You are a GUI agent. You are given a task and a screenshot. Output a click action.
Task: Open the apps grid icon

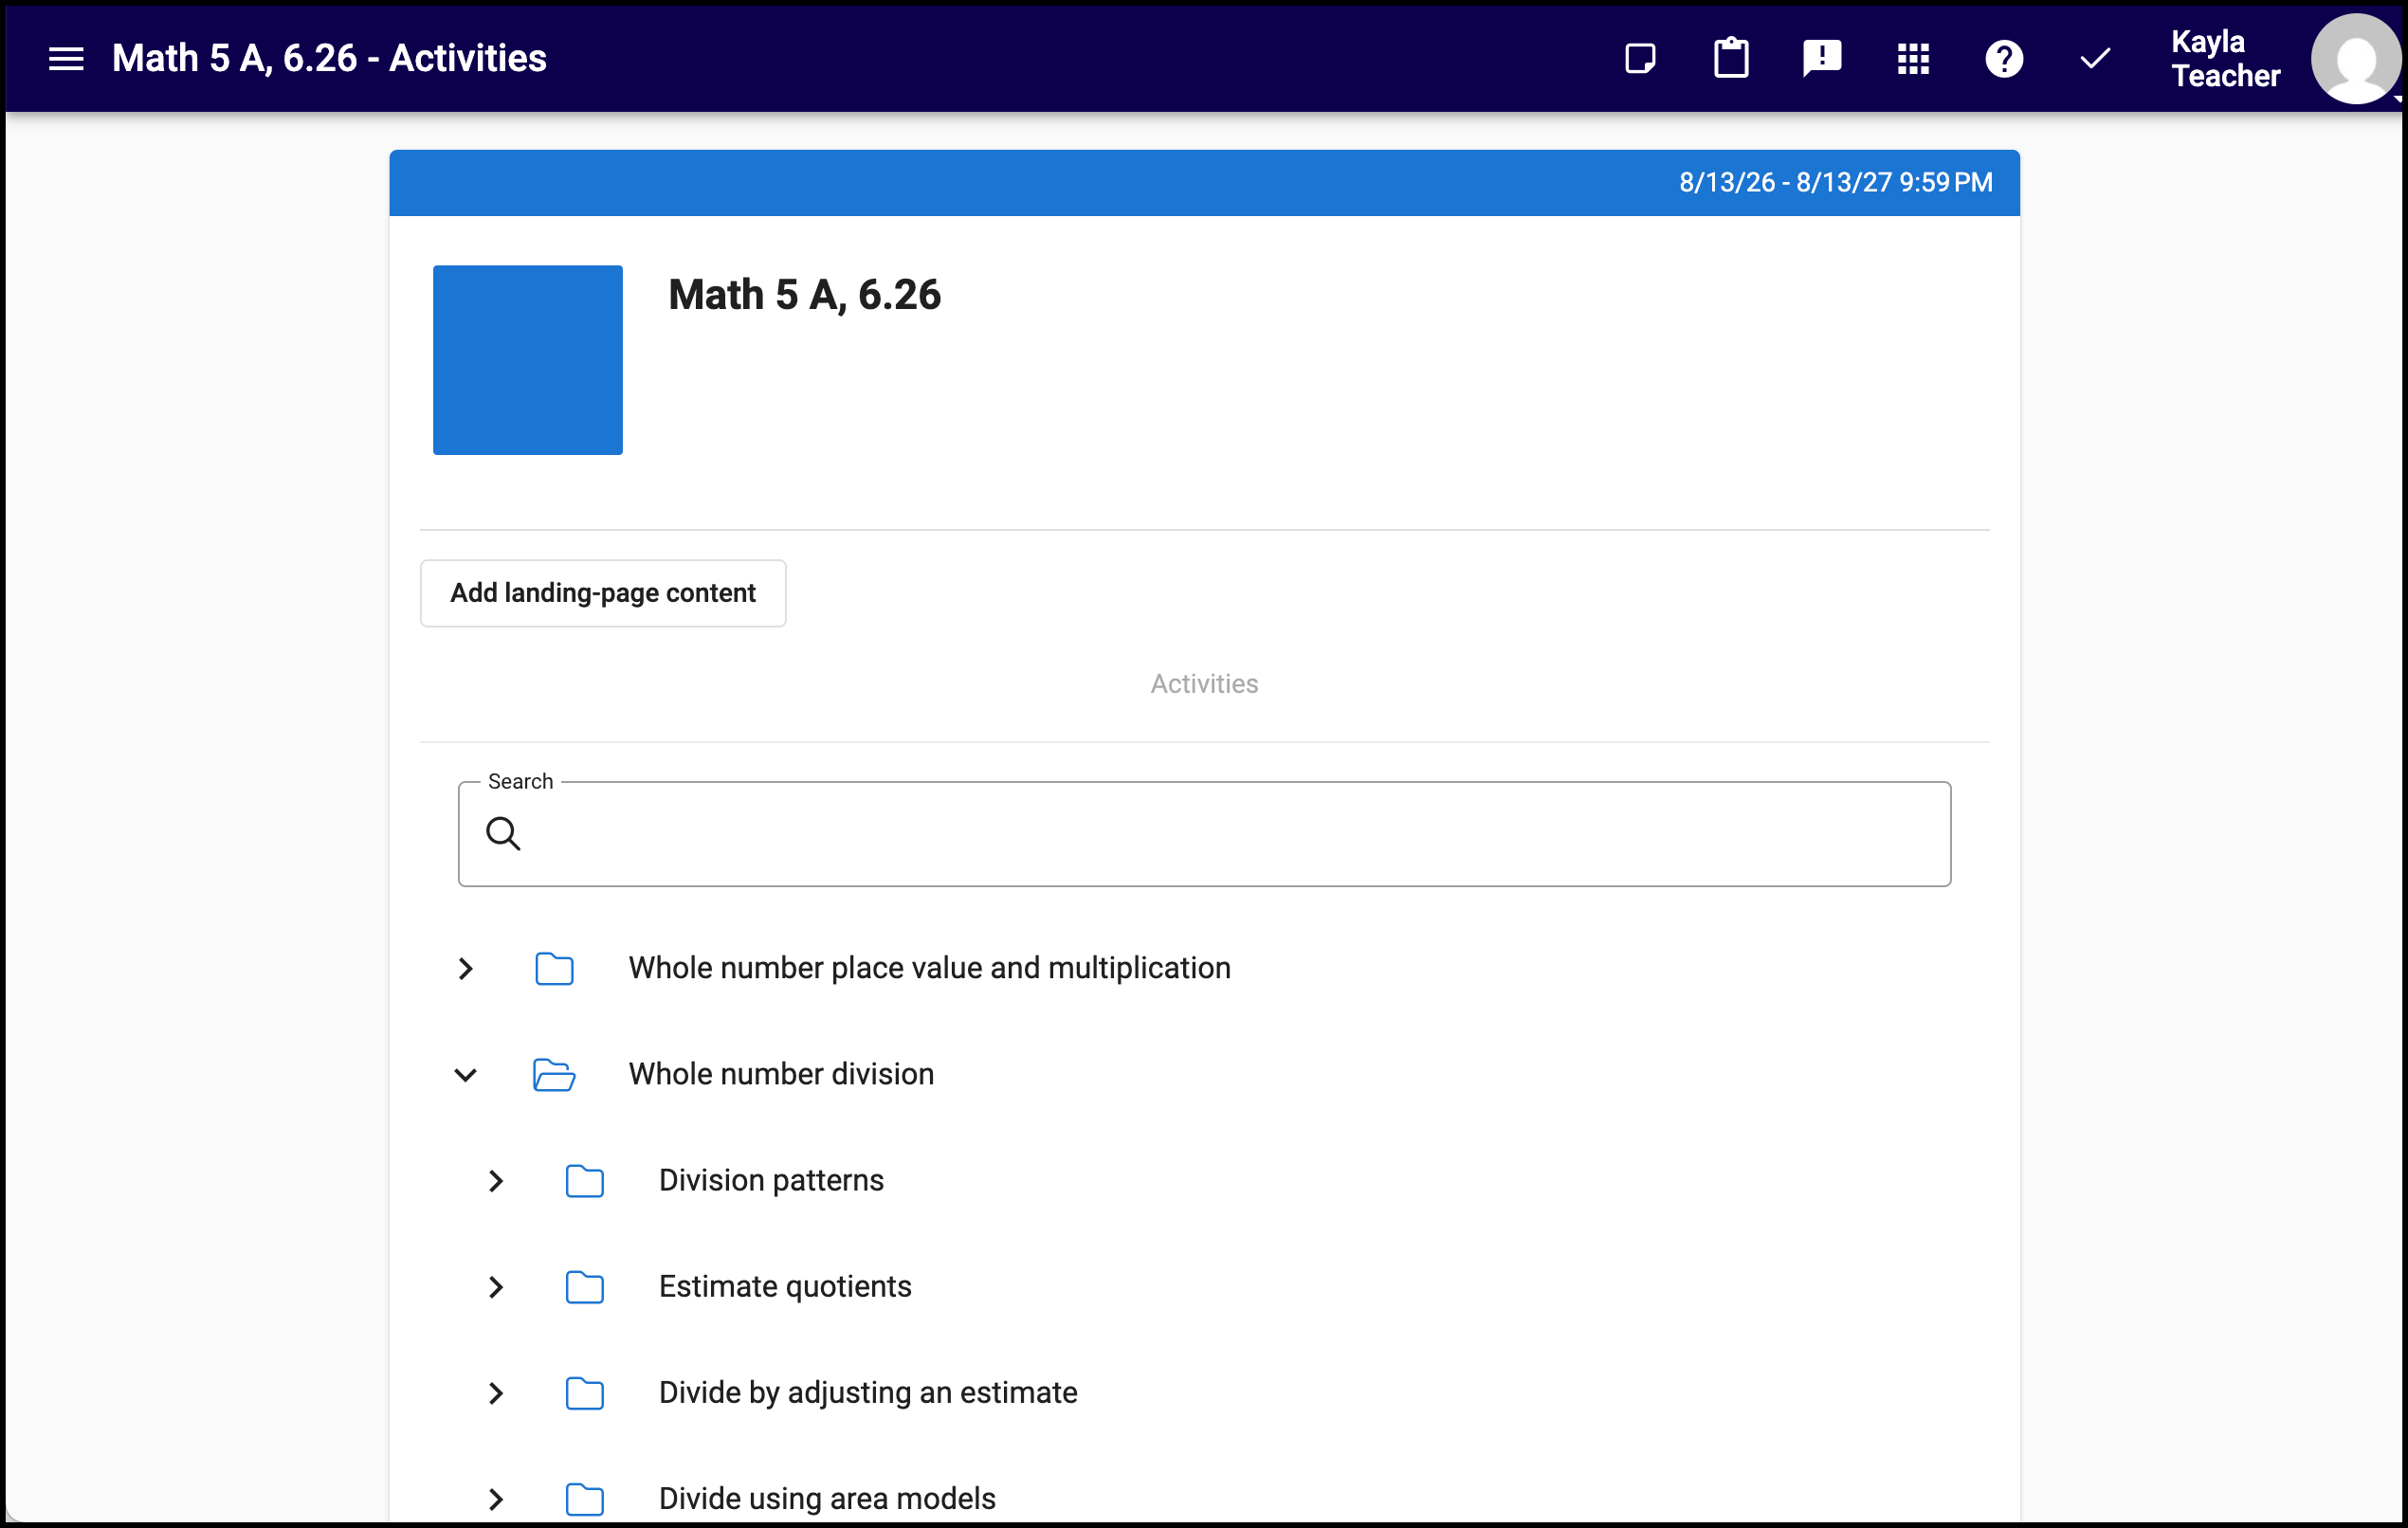pos(1913,59)
